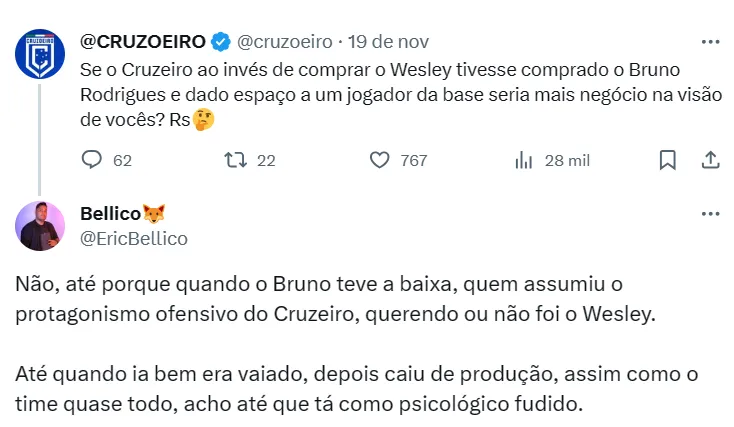Viewport: 734px width, 427px height.
Task: Bookmark the Cruzeiro tweet
Action: pos(667,160)
